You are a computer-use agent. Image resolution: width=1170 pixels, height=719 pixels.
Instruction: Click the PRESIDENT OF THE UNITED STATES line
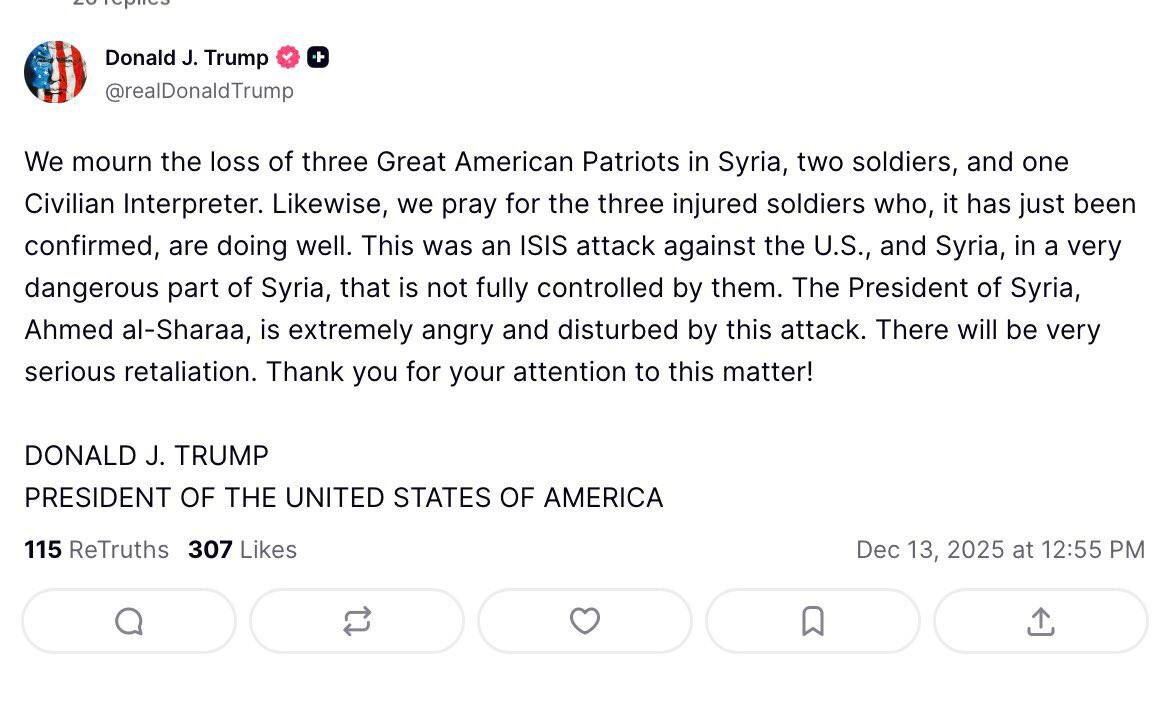pyautogui.click(x=343, y=497)
